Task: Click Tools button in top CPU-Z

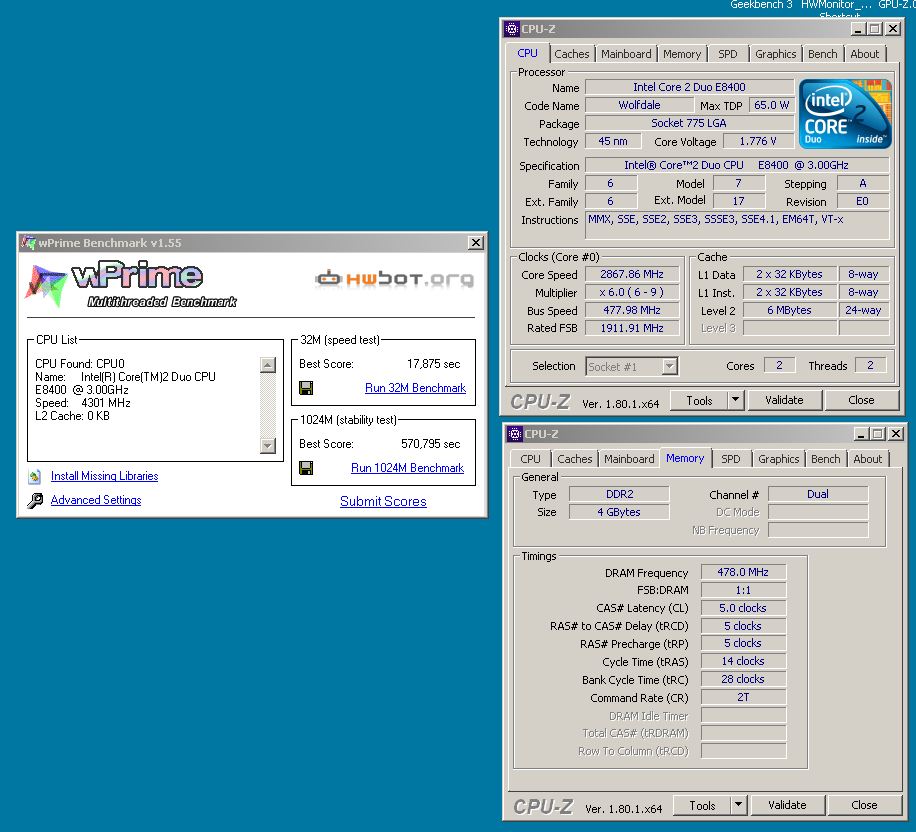Action: click(x=699, y=400)
